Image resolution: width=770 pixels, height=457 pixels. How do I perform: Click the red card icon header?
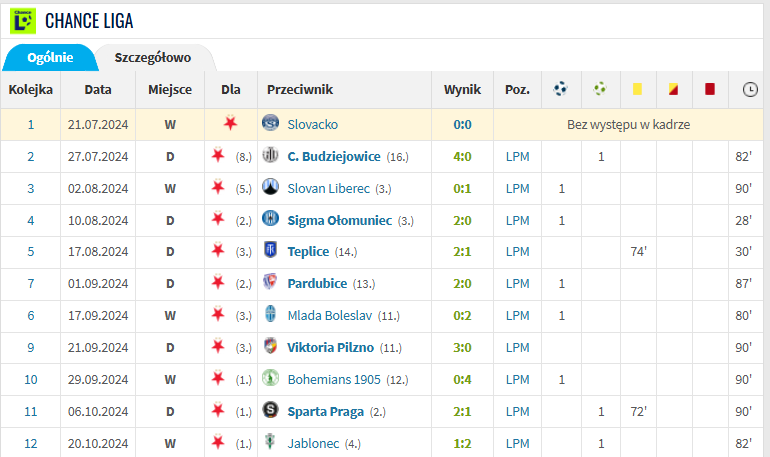710,89
